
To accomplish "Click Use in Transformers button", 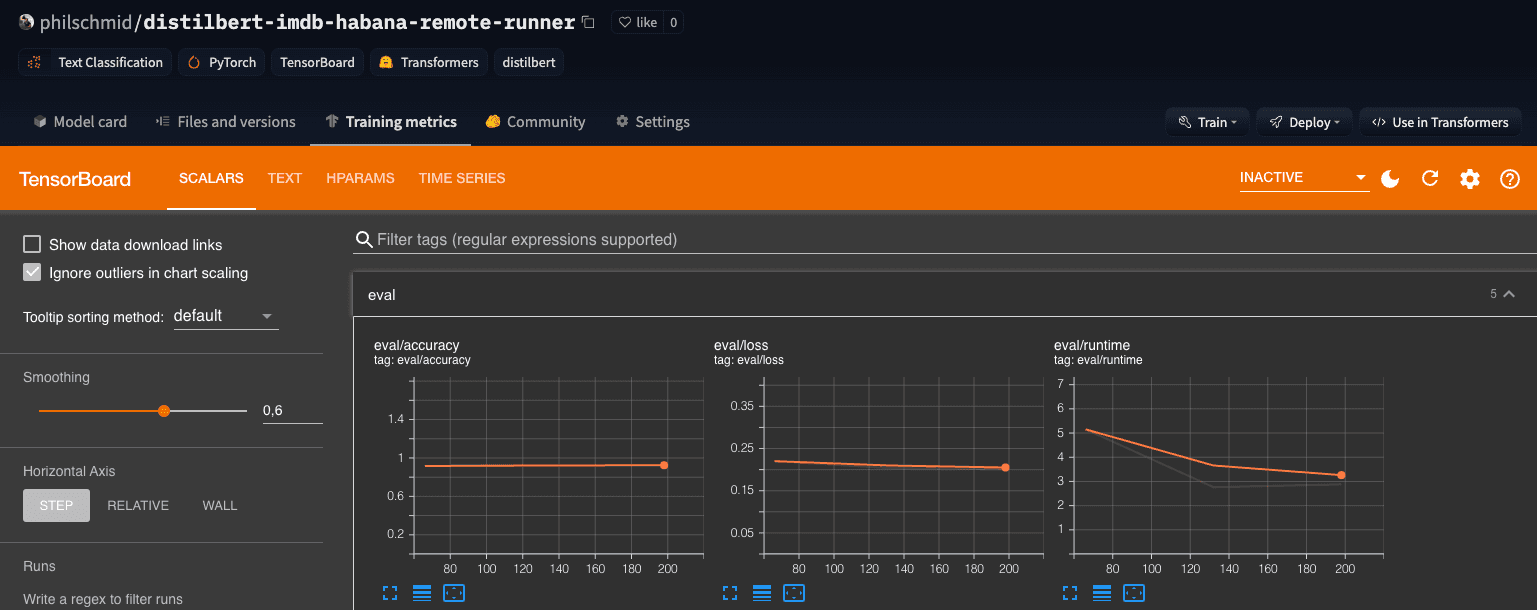I will click(x=1440, y=122).
